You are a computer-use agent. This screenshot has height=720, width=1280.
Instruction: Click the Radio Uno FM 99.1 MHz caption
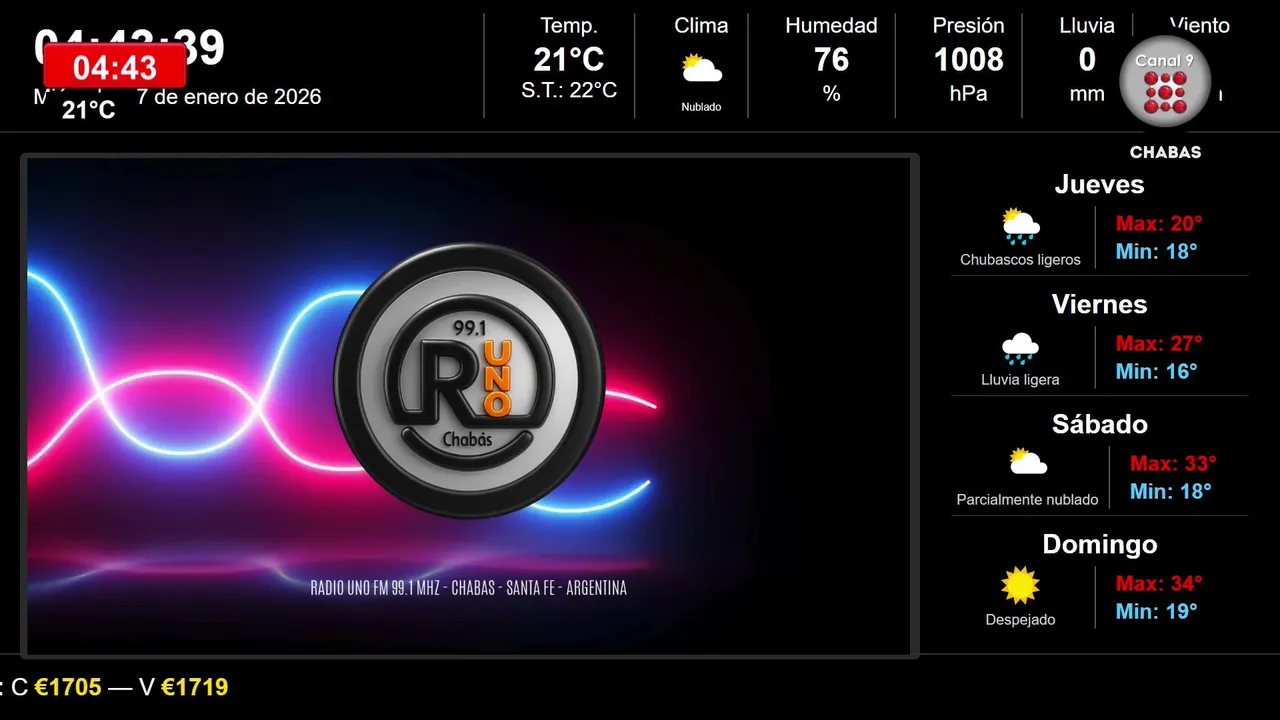click(469, 588)
